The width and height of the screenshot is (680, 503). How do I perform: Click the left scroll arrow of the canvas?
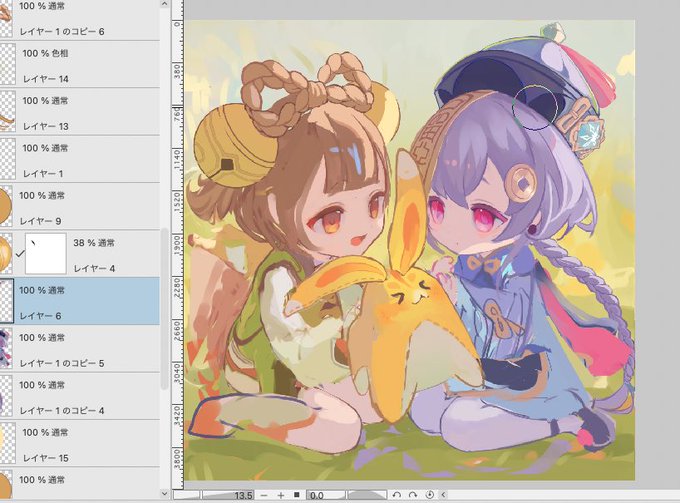tap(443, 495)
